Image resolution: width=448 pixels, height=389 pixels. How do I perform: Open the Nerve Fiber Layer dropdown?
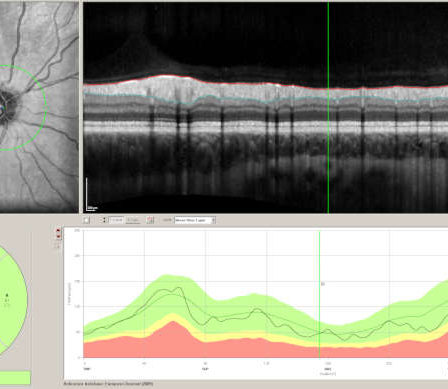point(195,220)
